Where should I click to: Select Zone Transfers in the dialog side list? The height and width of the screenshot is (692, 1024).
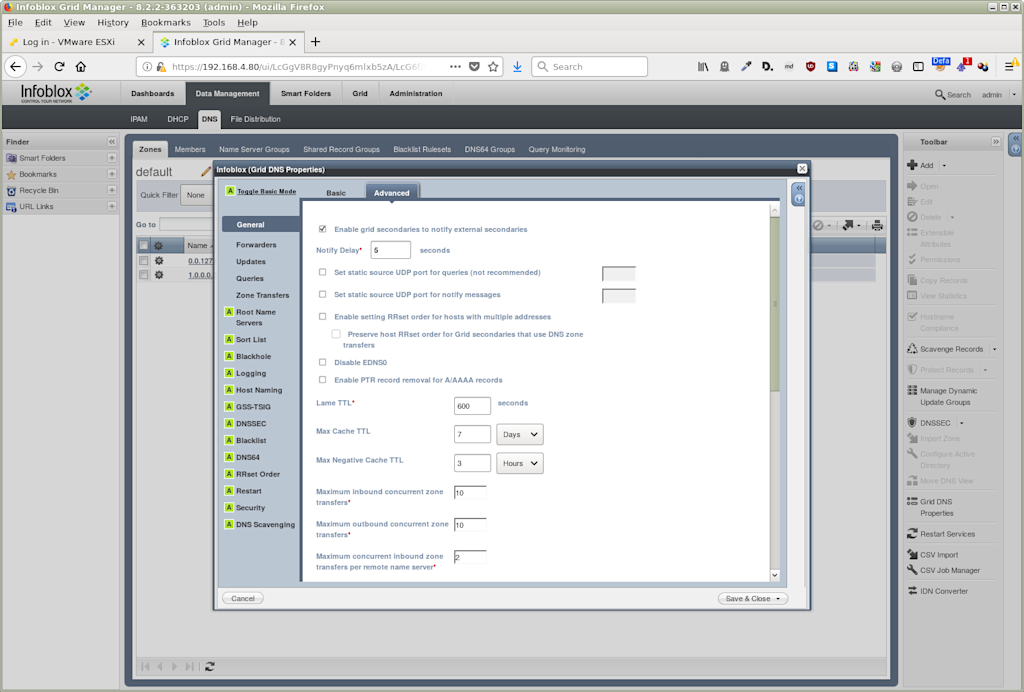click(263, 295)
